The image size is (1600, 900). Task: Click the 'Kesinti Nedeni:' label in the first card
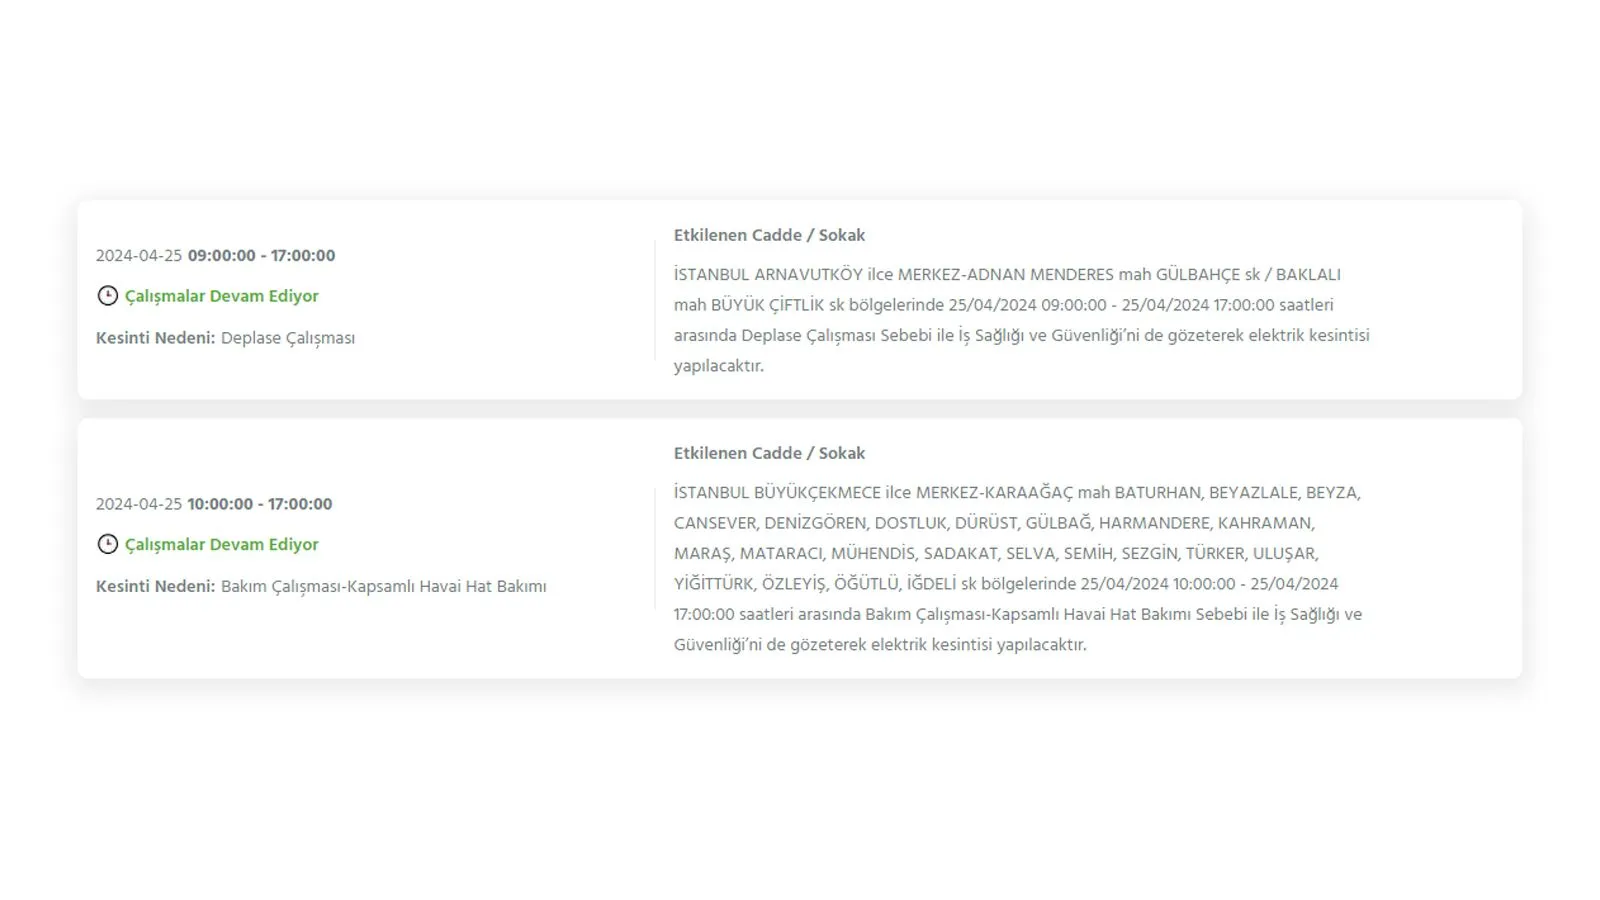click(155, 338)
